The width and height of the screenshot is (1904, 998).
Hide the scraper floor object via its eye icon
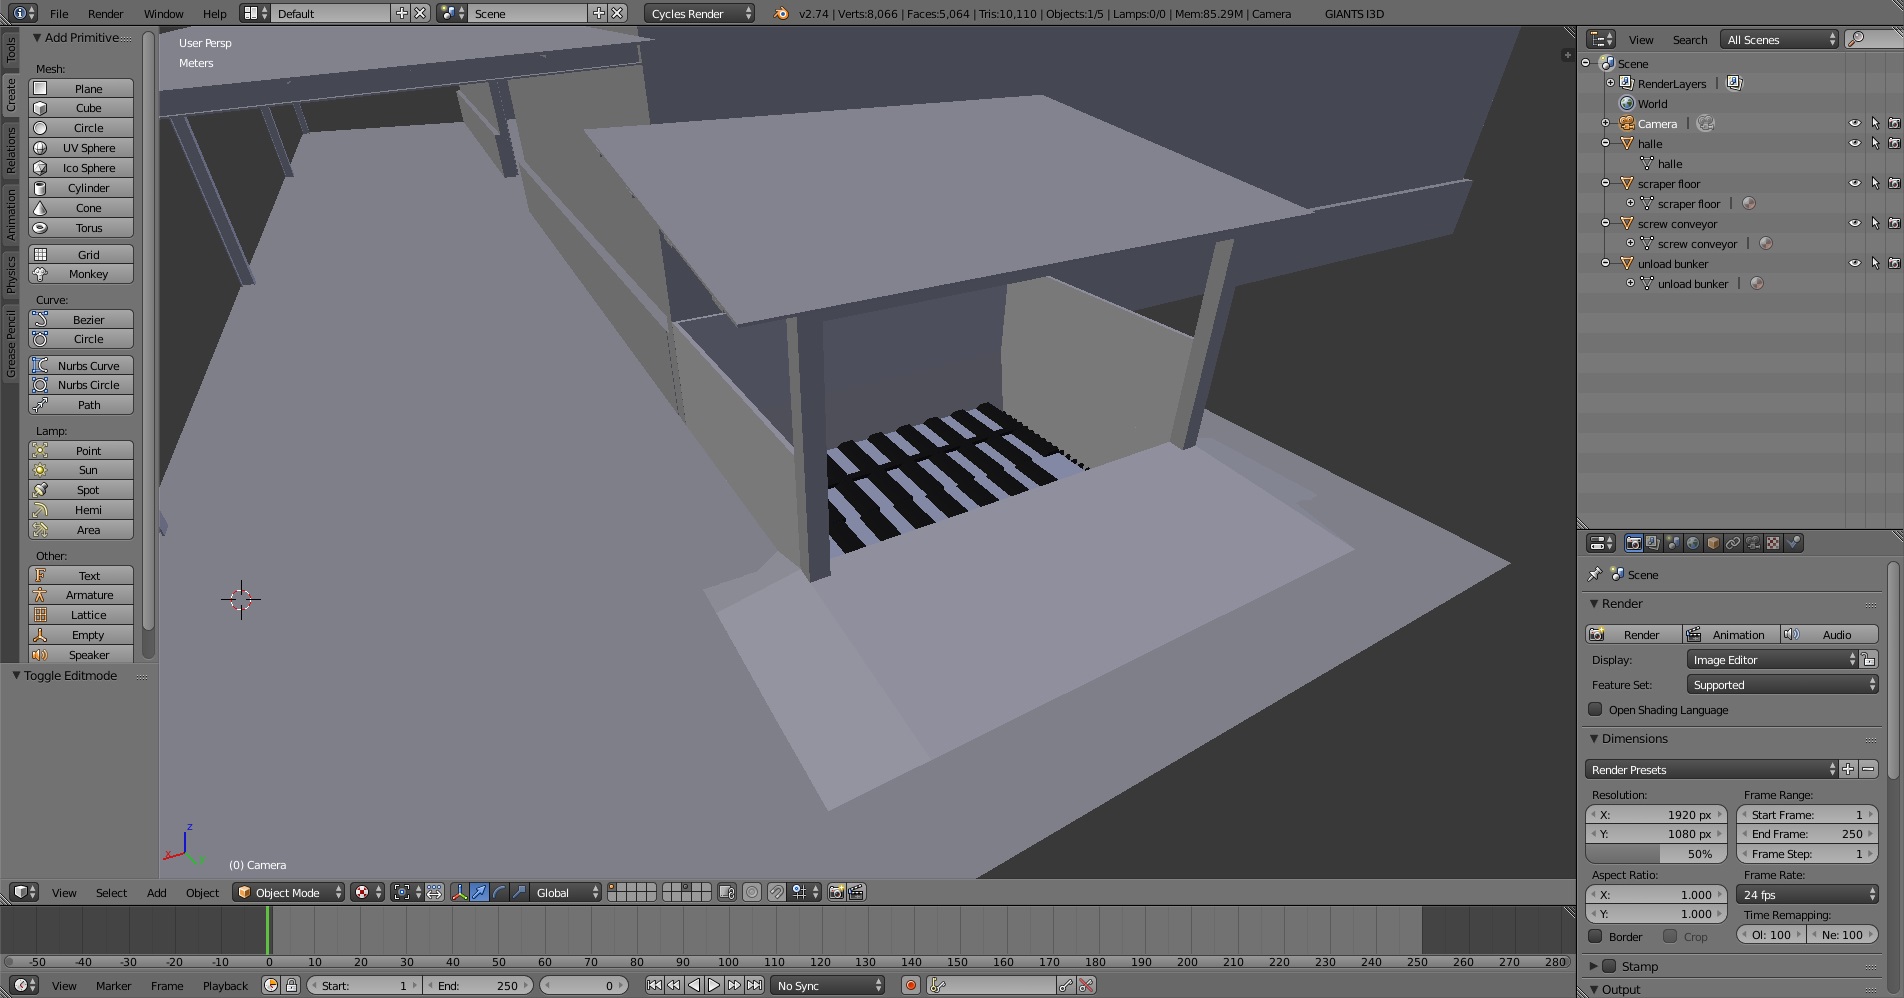point(1854,184)
